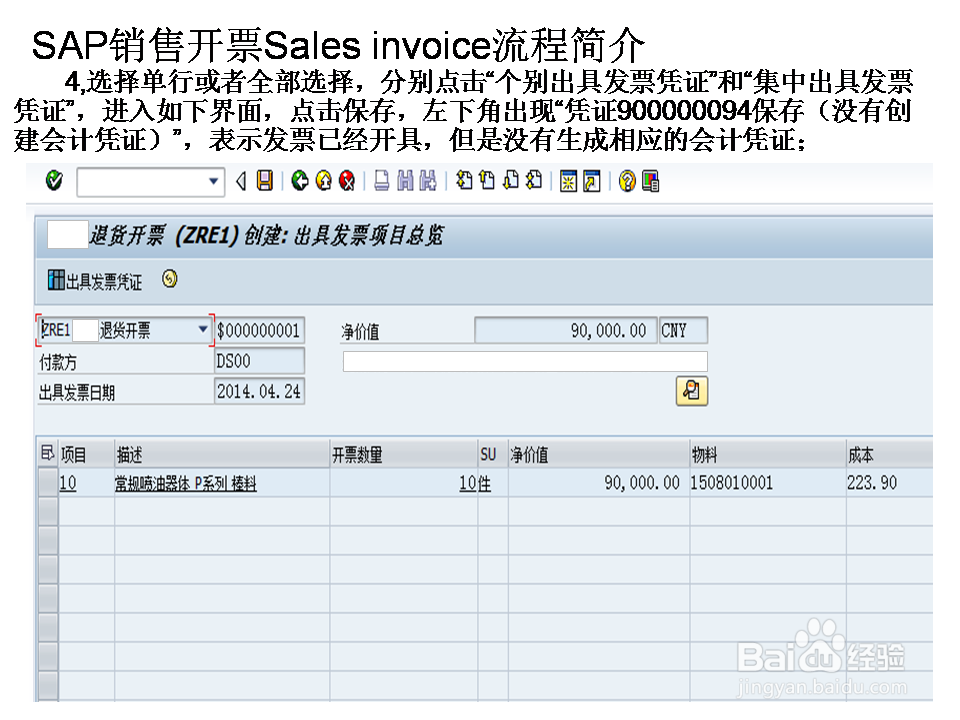Open the ZRE1 退货开票 billing type dropdown

point(203,329)
